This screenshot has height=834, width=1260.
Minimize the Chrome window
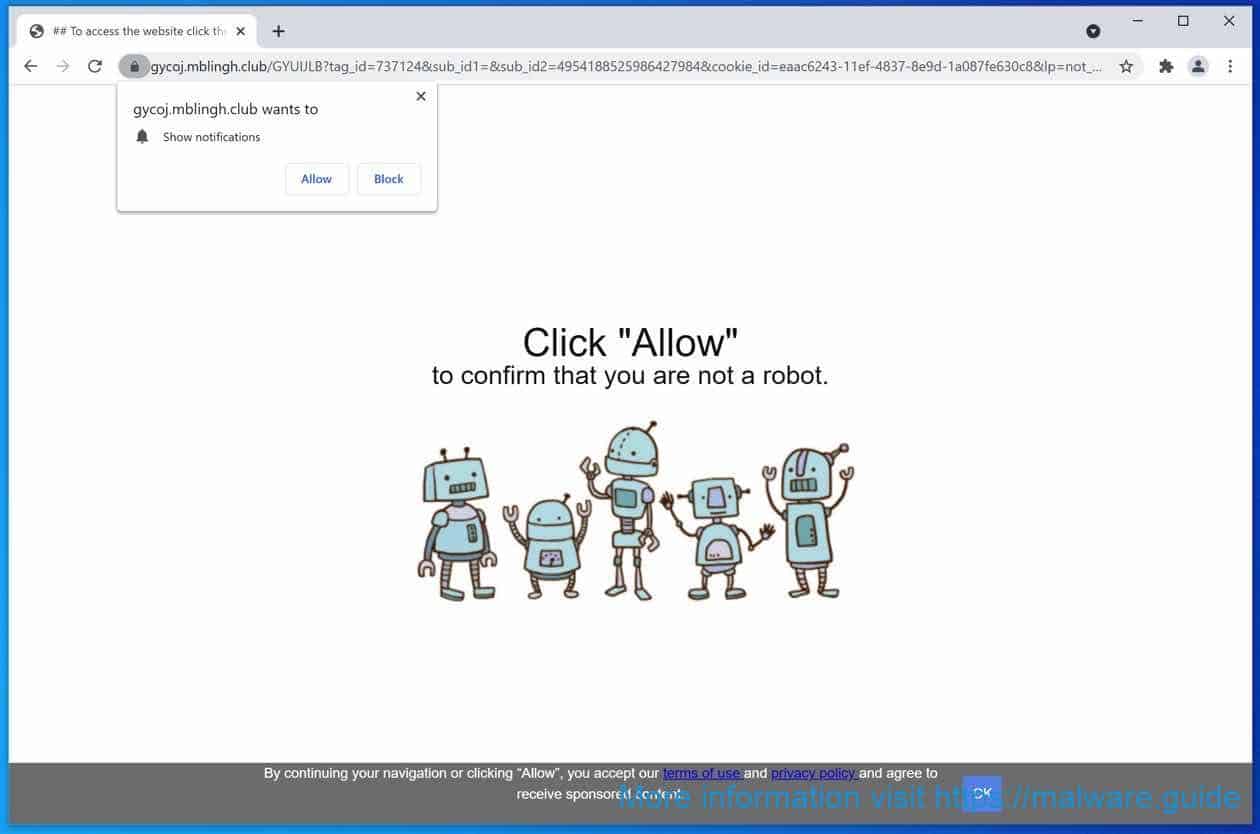click(1137, 21)
